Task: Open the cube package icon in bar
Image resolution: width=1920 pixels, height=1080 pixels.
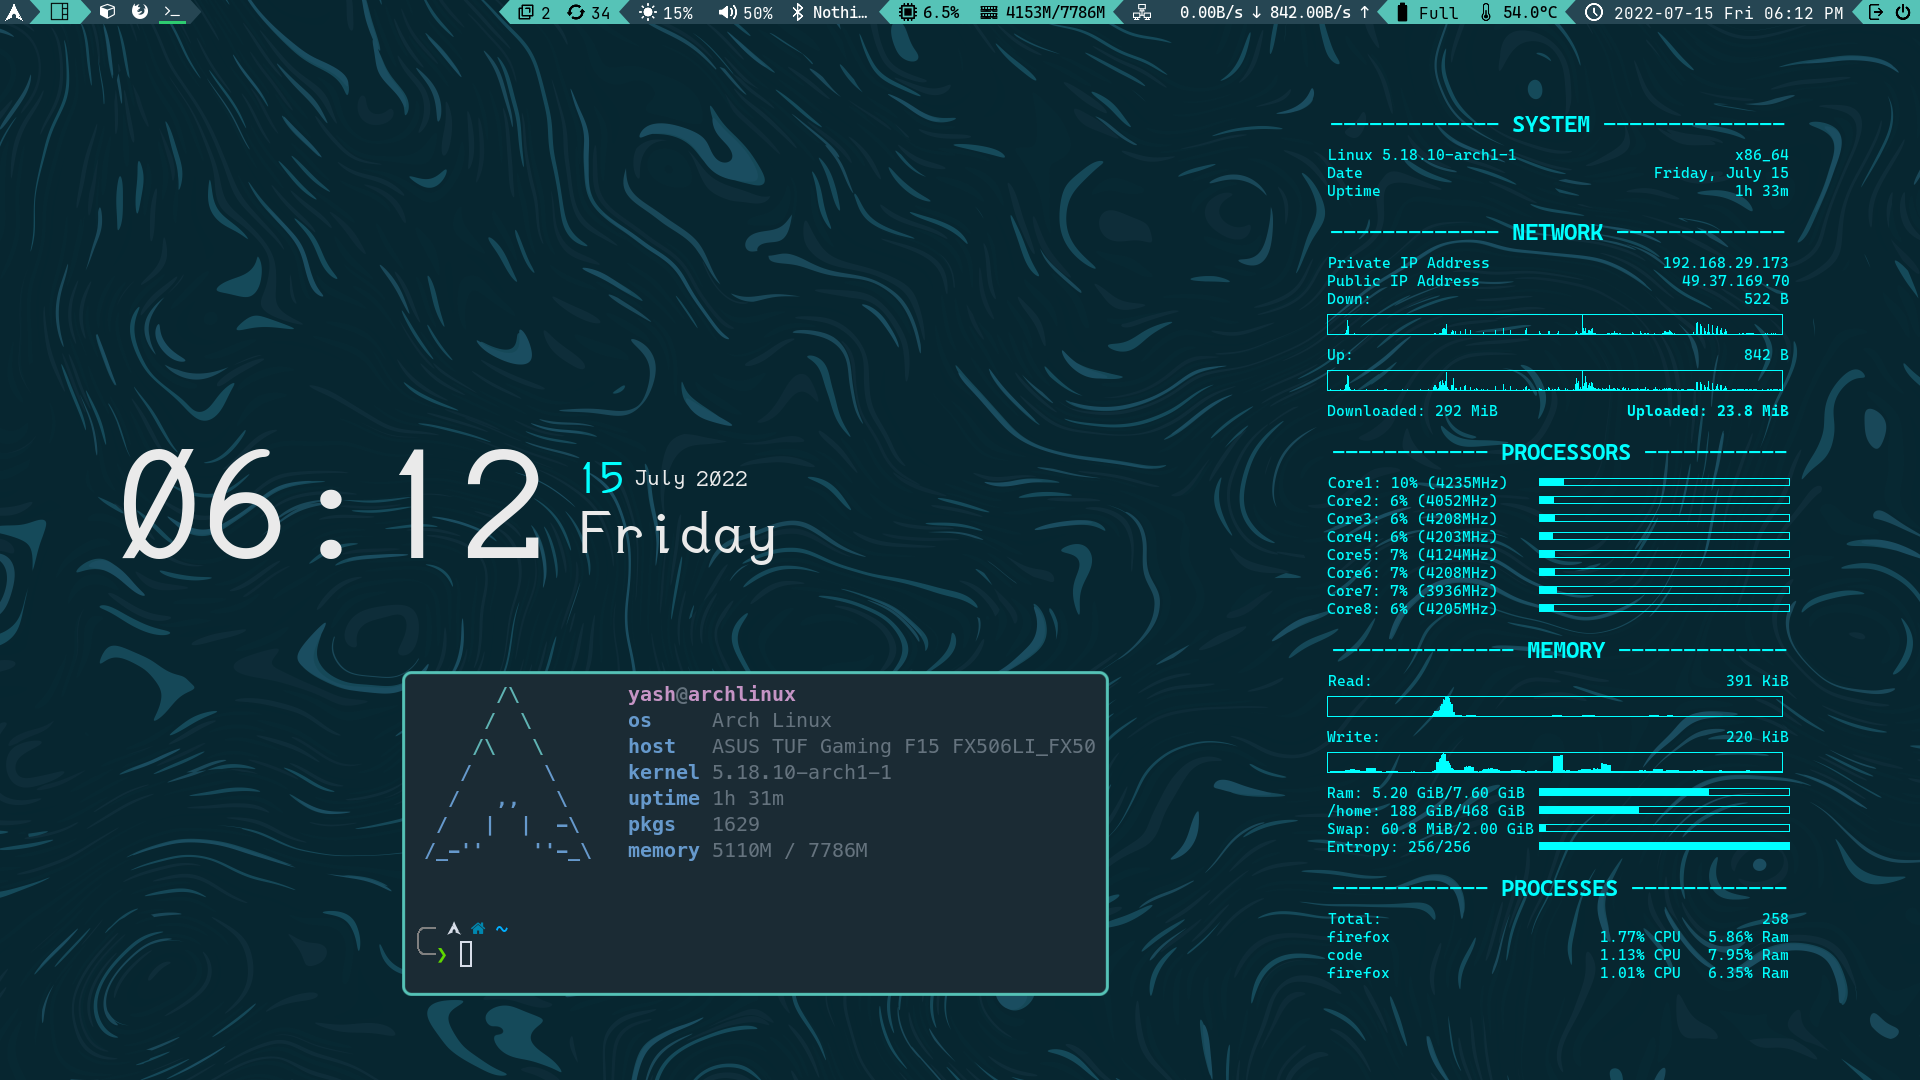Action: click(107, 12)
